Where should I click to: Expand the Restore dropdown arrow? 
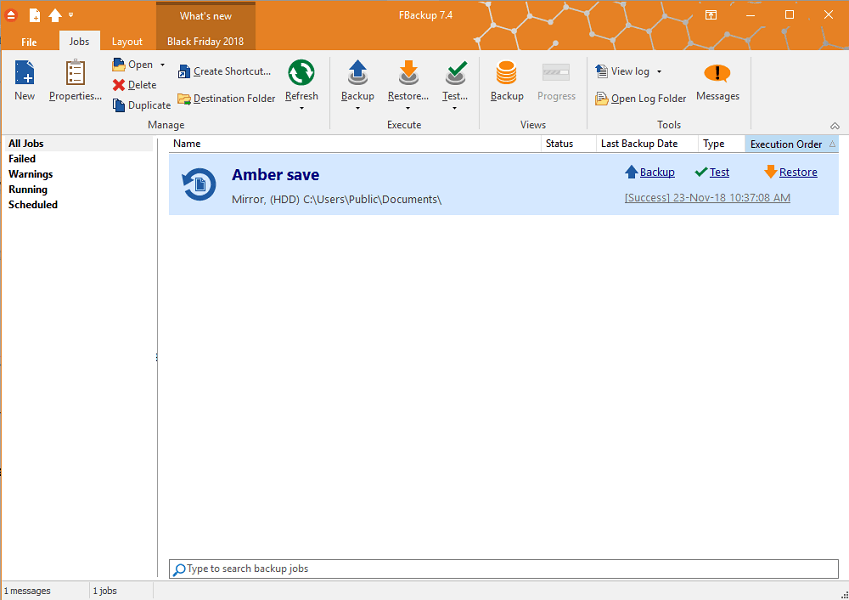[x=408, y=108]
